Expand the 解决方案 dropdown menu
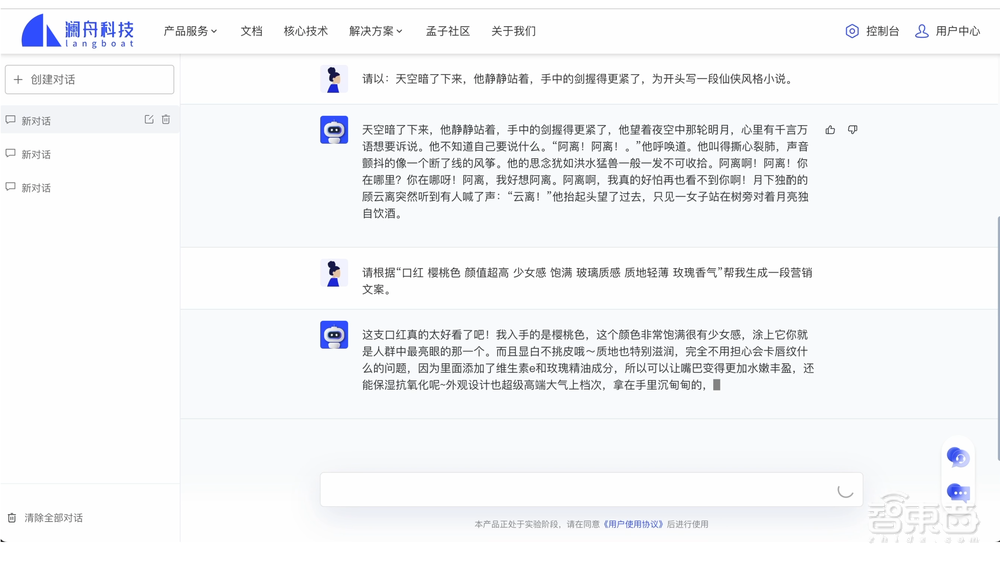Screen dimensions: 1000x562 (376, 31)
